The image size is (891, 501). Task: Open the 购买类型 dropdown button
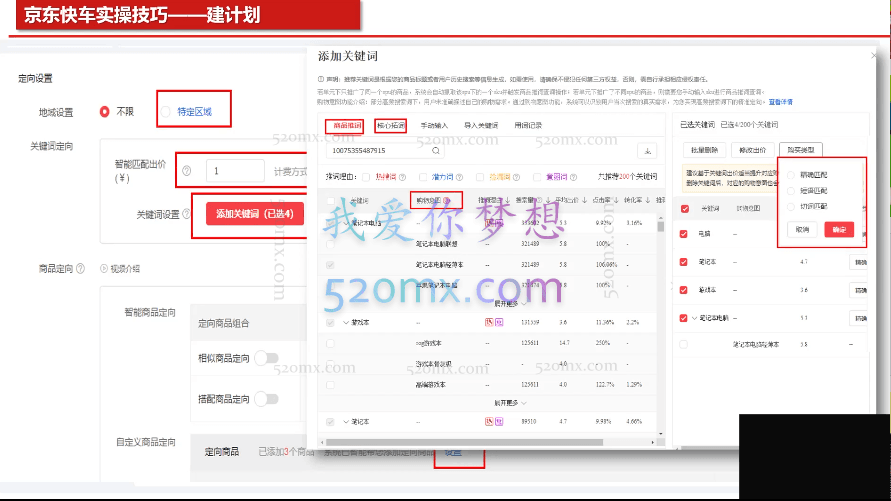coord(801,150)
